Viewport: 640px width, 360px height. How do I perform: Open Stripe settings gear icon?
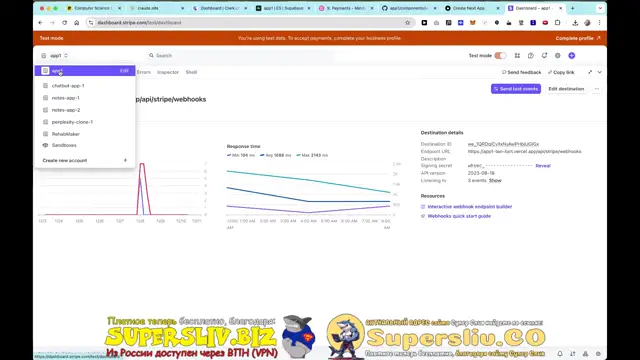[558, 56]
